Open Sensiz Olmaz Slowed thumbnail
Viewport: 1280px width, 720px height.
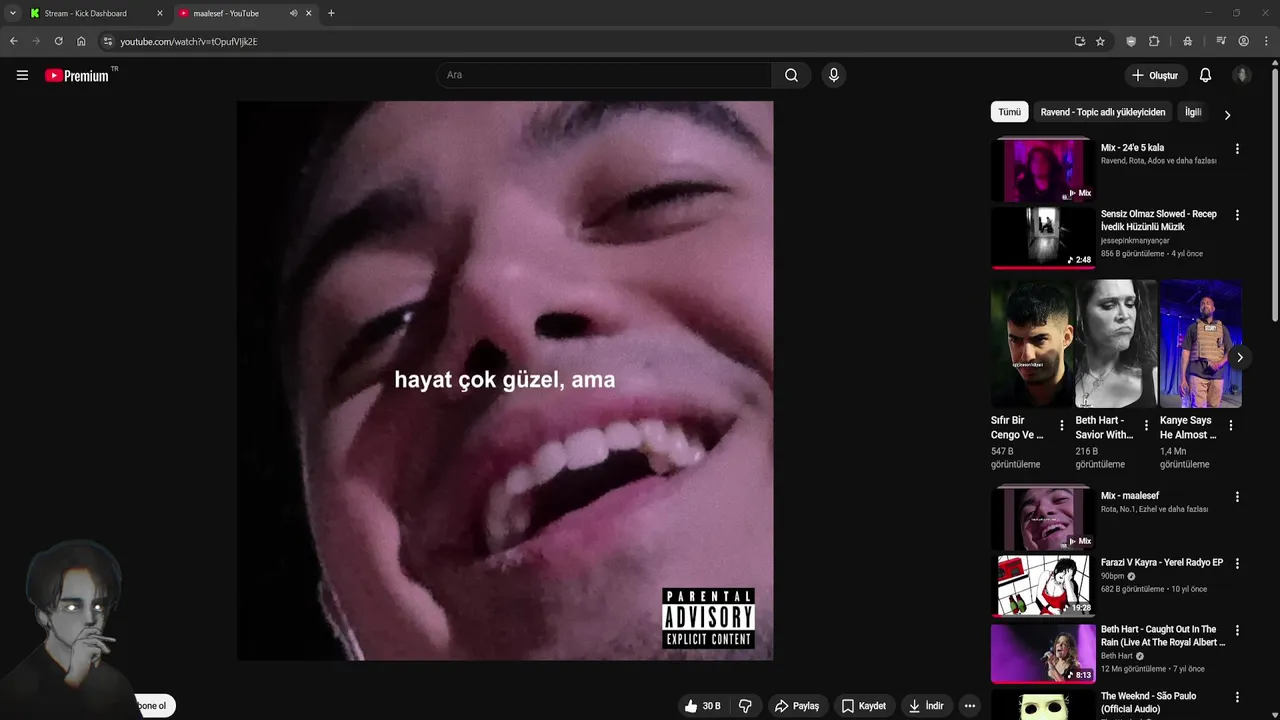coord(1043,237)
